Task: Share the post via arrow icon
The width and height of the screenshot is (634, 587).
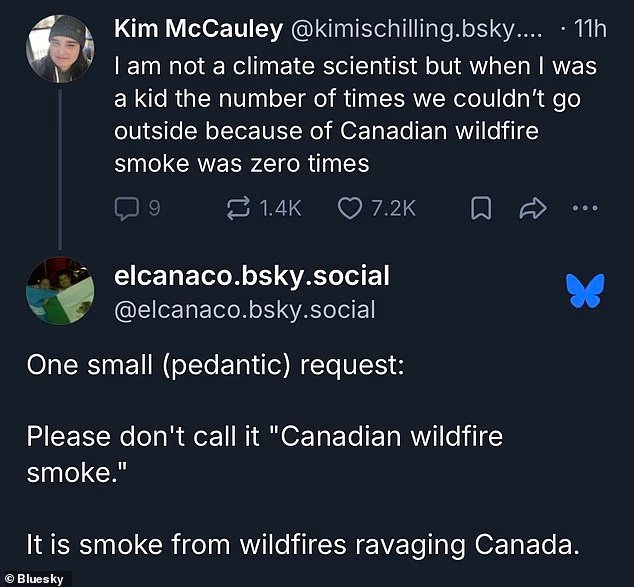Action: point(533,209)
